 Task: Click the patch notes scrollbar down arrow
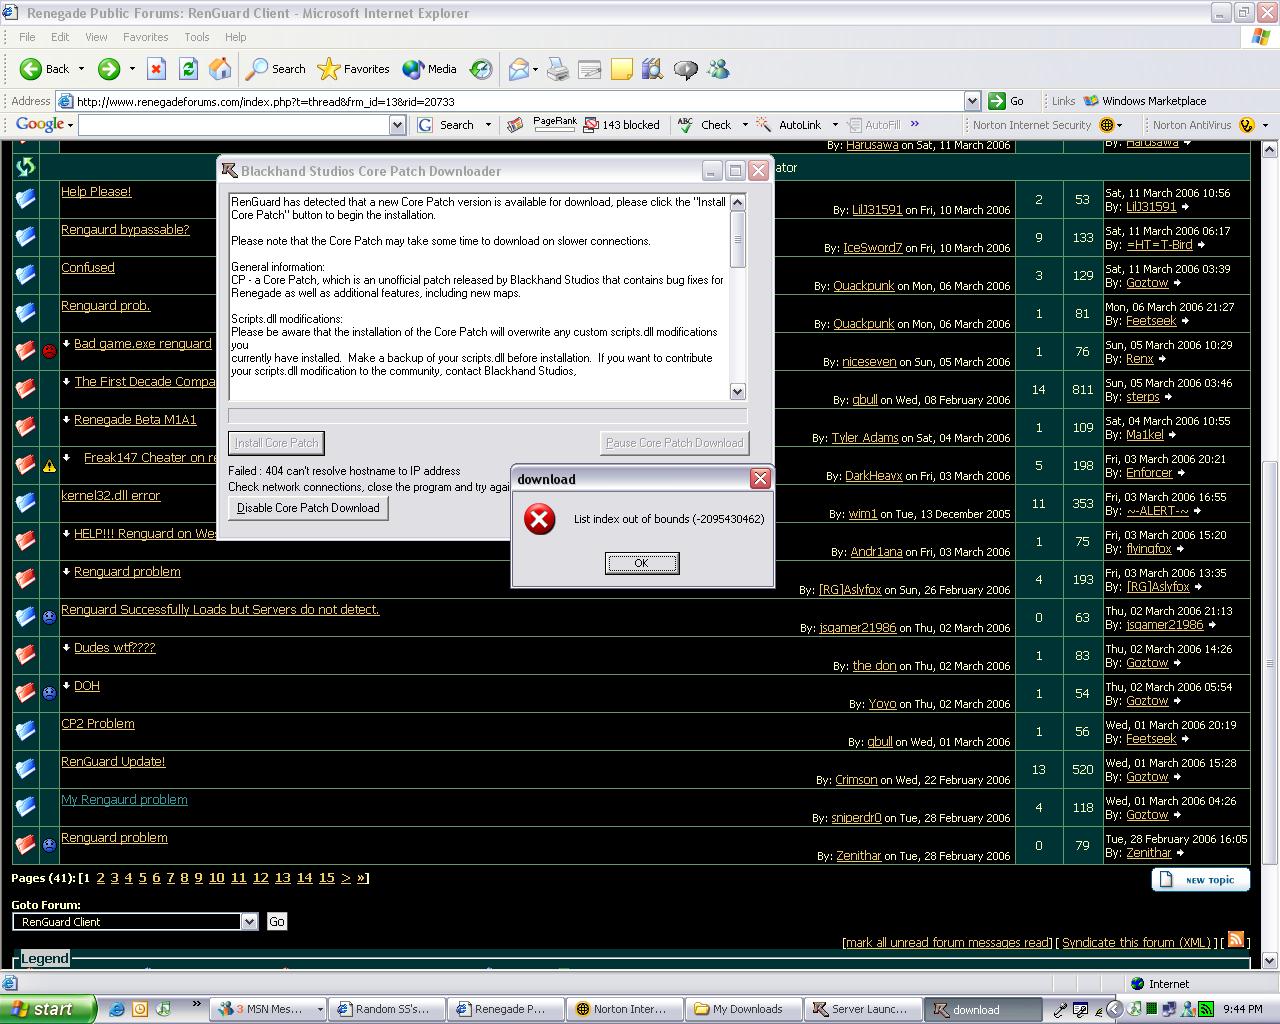pyautogui.click(x=738, y=392)
